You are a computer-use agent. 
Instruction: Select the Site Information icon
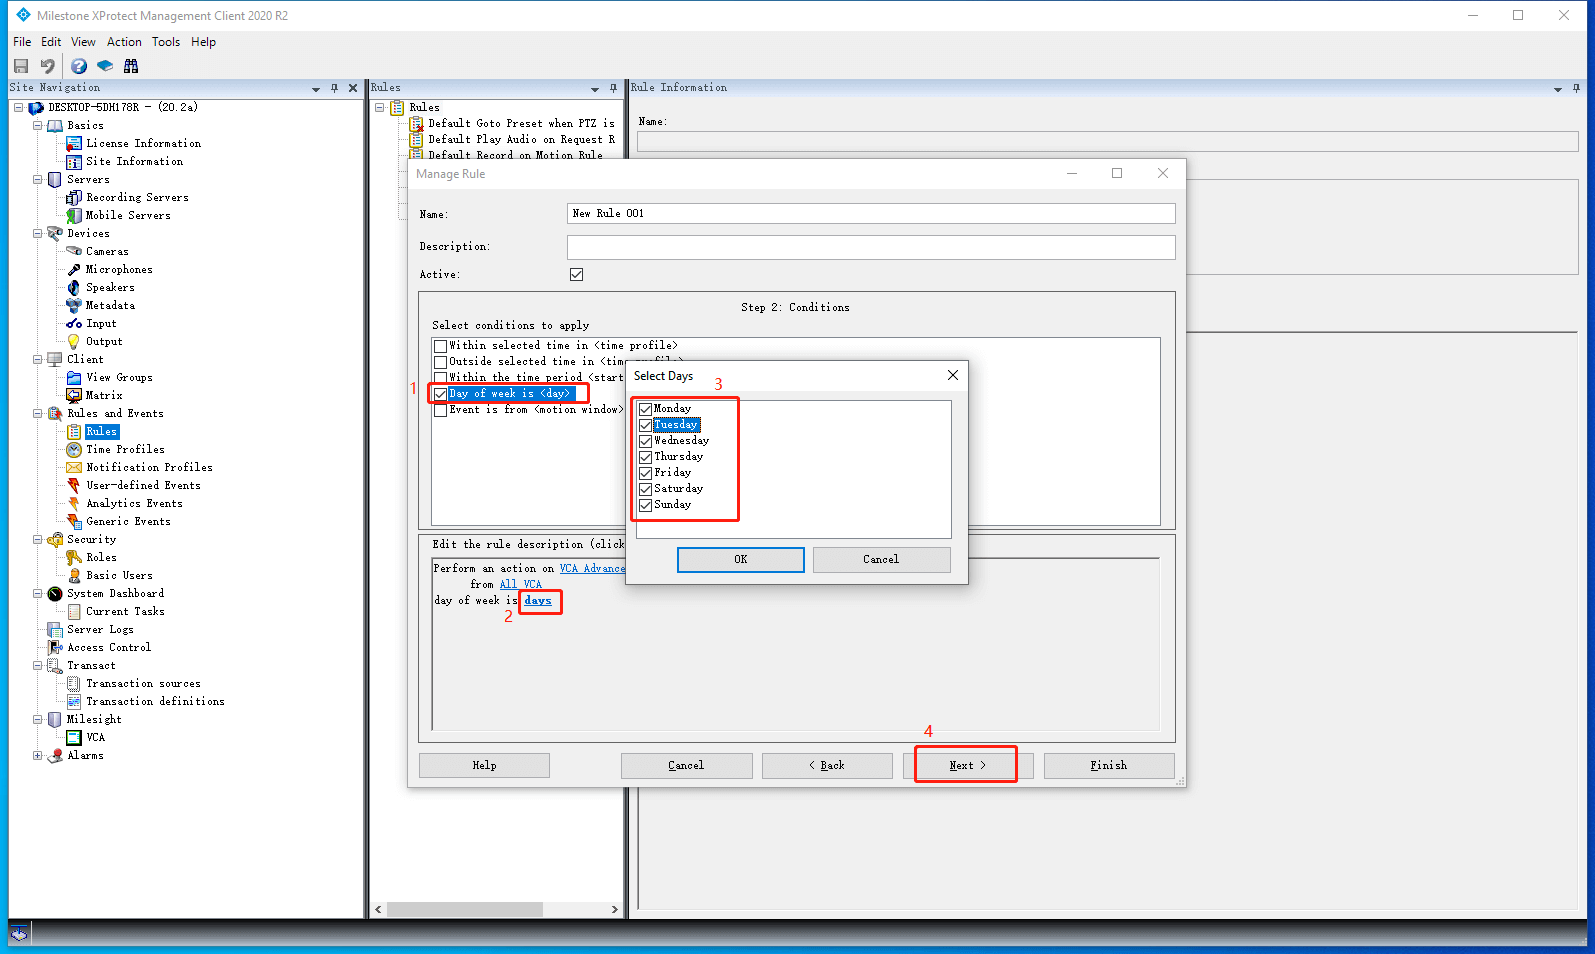[74, 162]
